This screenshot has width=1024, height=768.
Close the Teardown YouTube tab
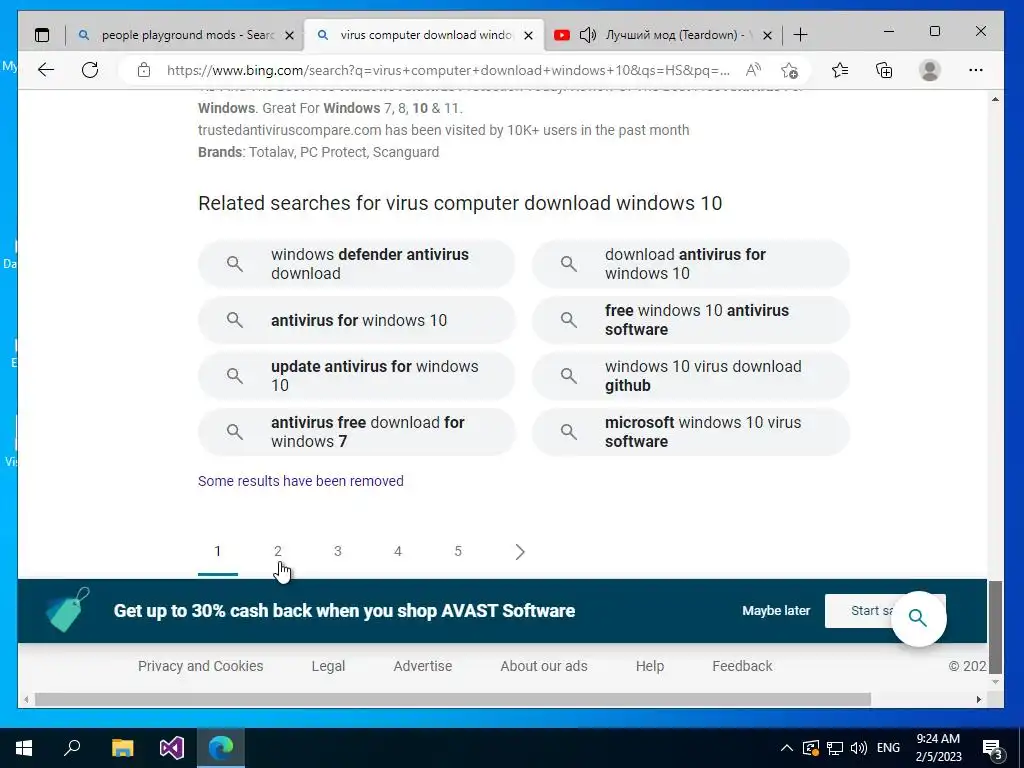(x=767, y=35)
